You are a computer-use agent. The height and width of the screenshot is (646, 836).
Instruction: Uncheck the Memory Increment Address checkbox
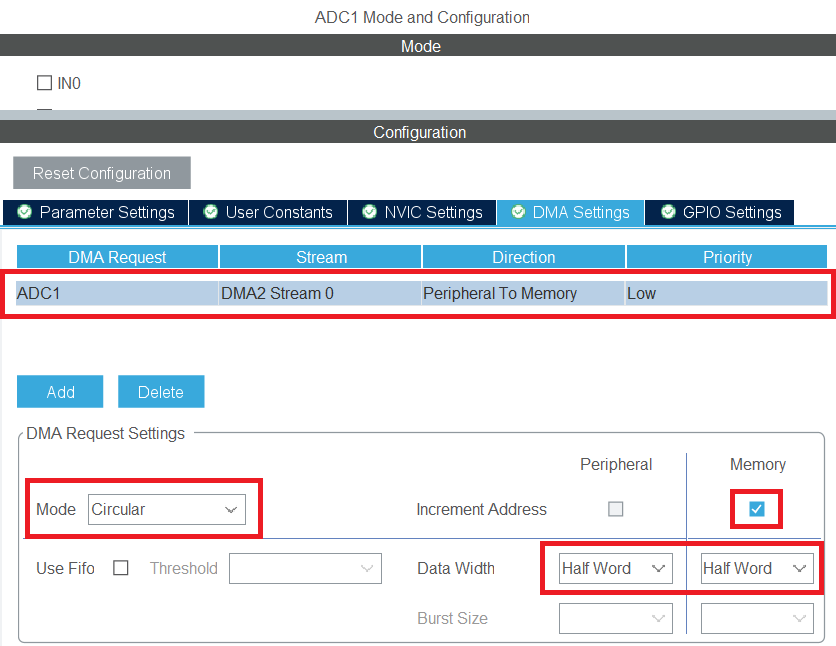point(757,509)
